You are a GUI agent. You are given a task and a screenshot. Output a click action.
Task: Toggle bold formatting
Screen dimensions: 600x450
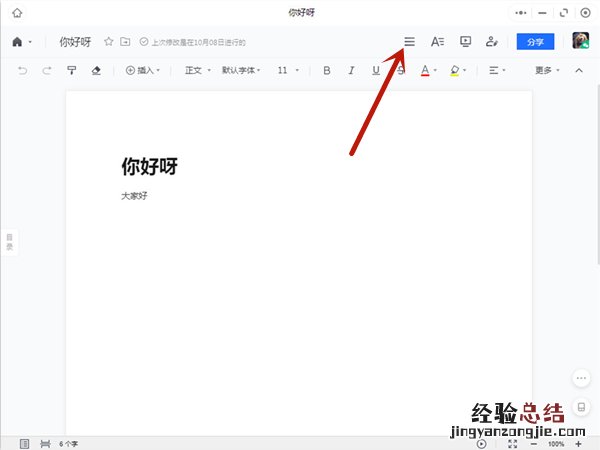pos(326,71)
